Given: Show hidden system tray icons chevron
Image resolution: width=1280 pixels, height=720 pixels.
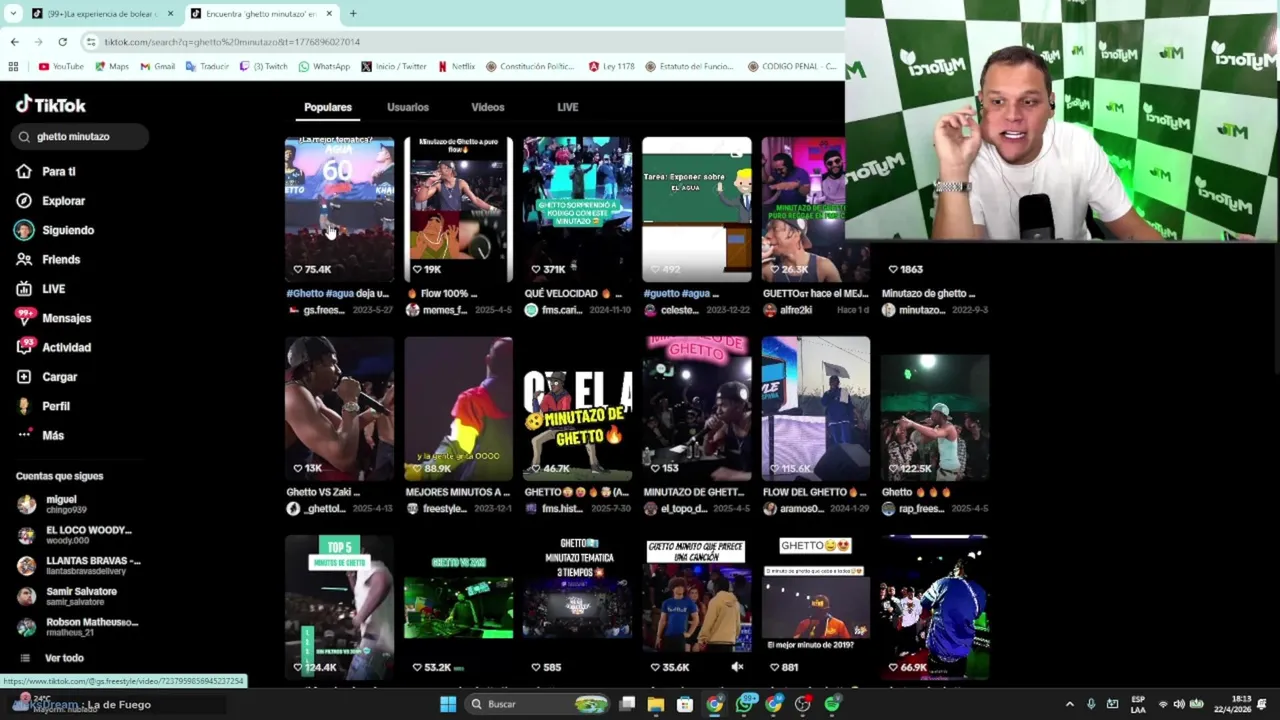Looking at the screenshot, I should (1069, 704).
